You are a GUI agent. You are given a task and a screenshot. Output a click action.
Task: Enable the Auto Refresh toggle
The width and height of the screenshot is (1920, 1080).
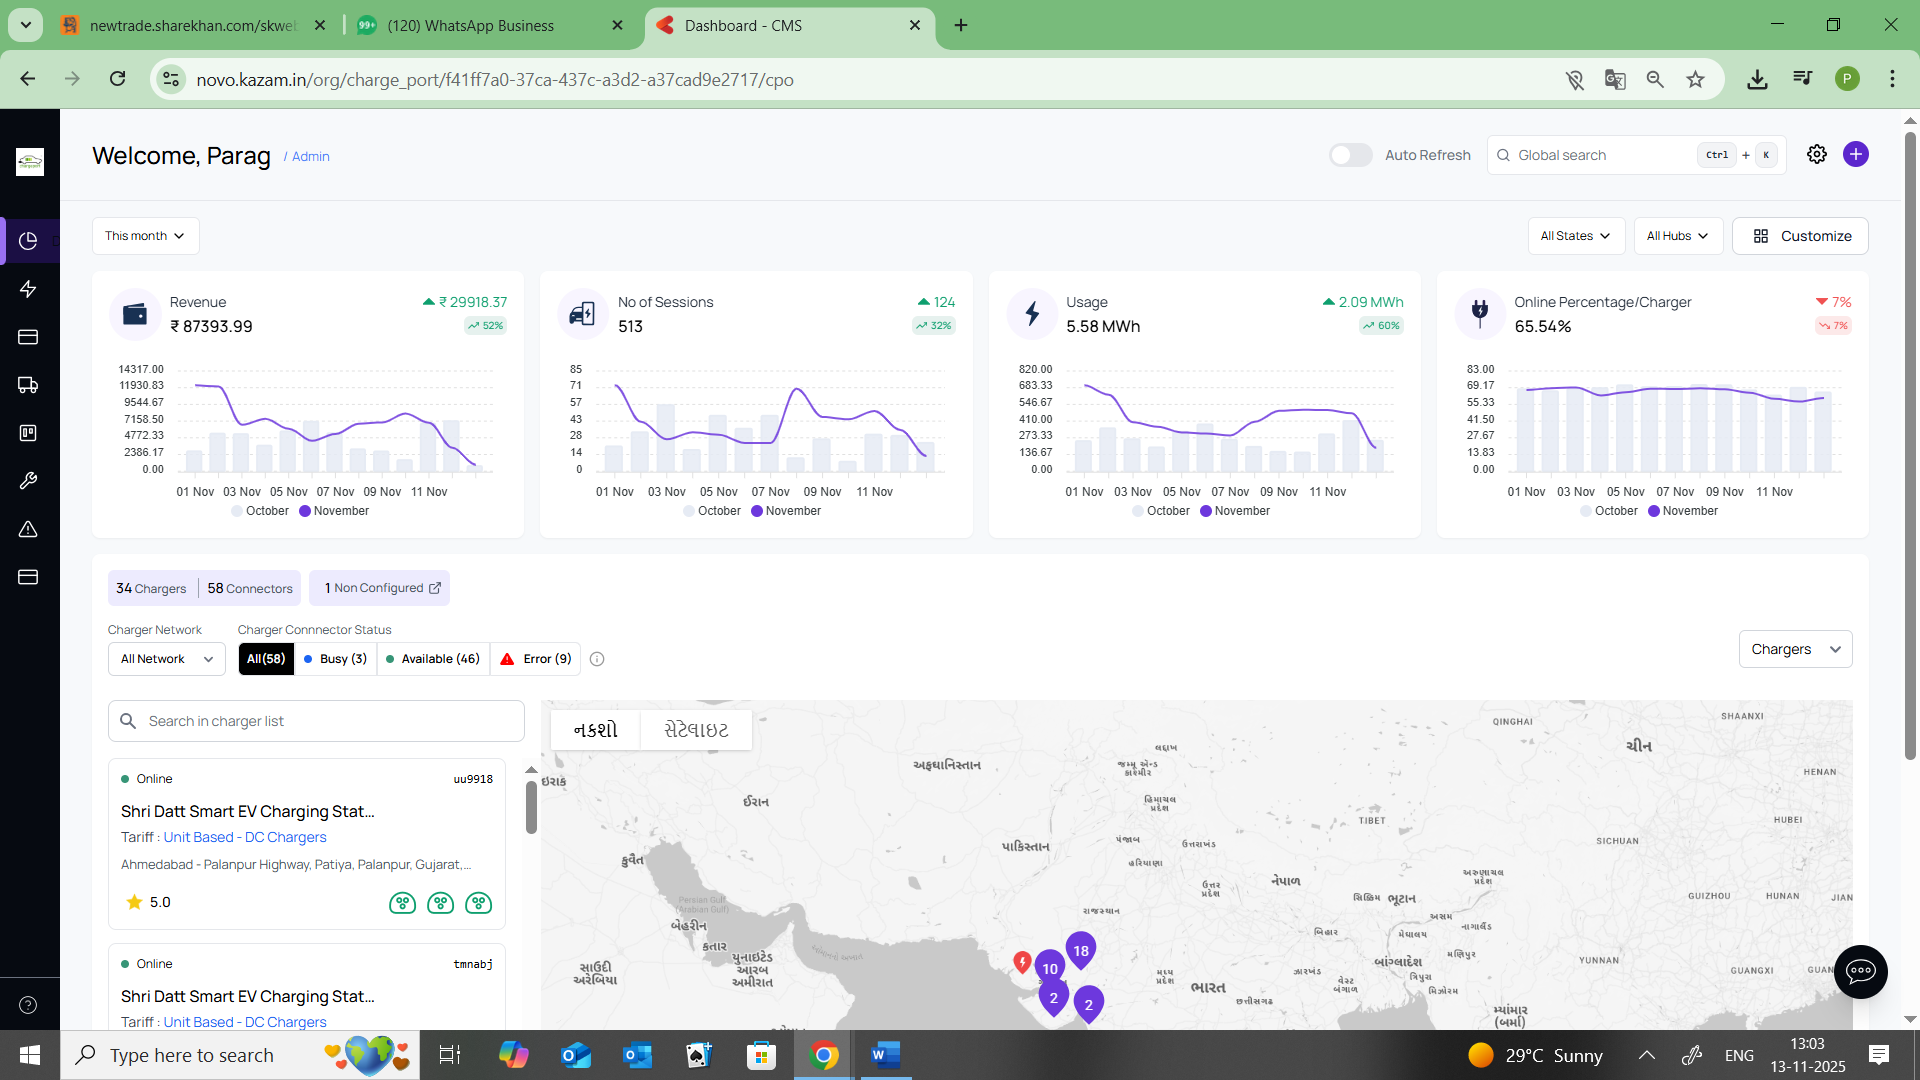pos(1350,155)
